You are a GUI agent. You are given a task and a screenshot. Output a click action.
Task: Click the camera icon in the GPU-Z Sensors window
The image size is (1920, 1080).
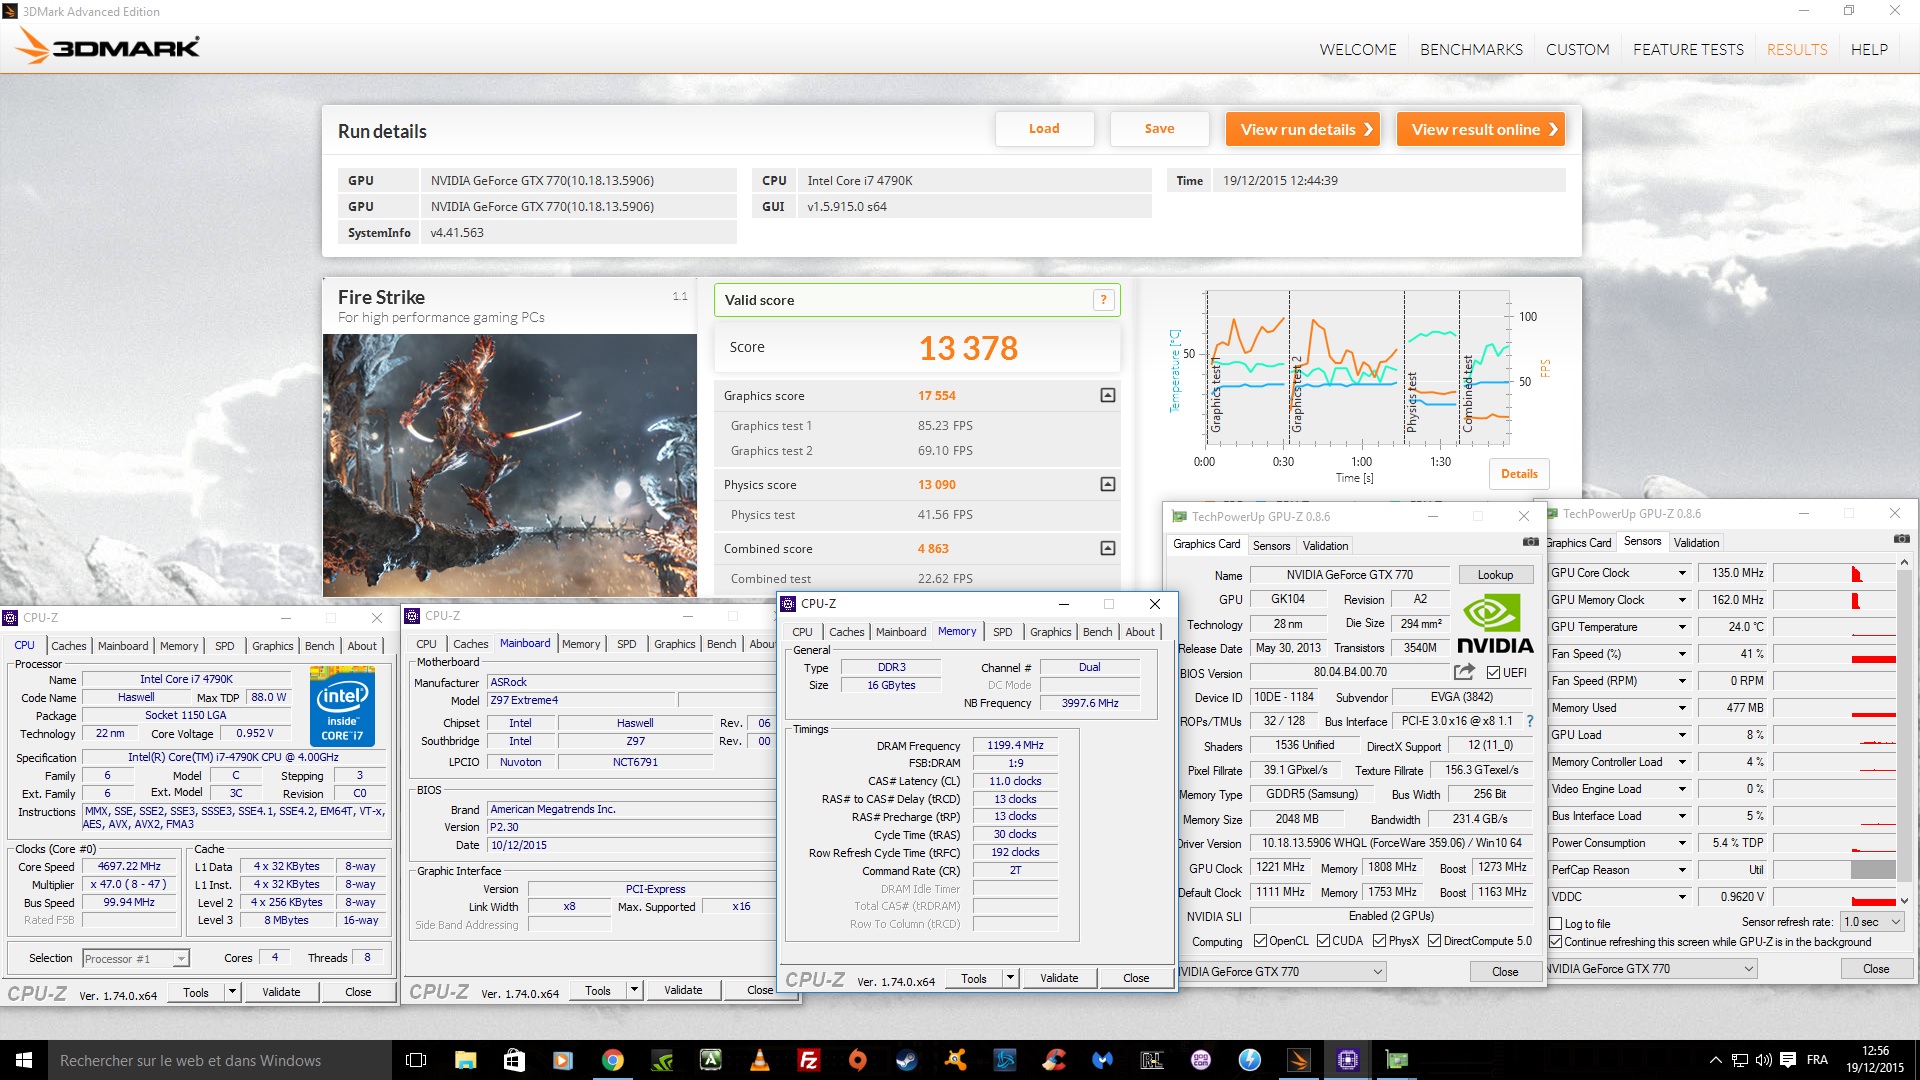pyautogui.click(x=1901, y=539)
